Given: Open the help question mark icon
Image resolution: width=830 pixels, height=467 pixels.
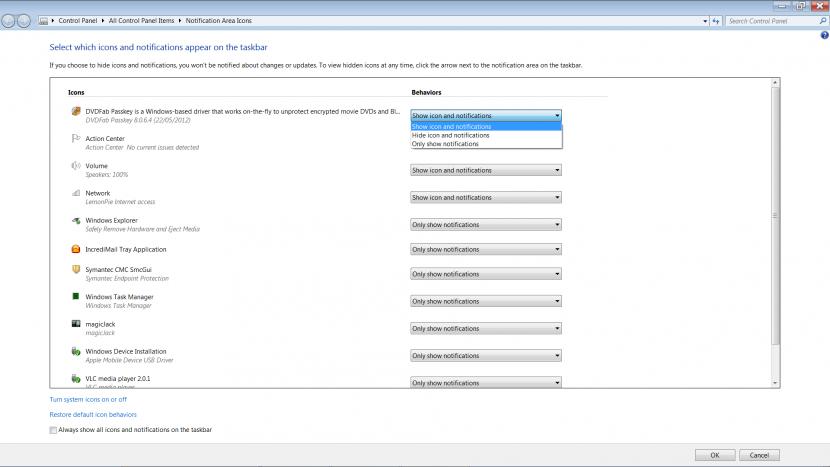Looking at the screenshot, I should point(824,35).
